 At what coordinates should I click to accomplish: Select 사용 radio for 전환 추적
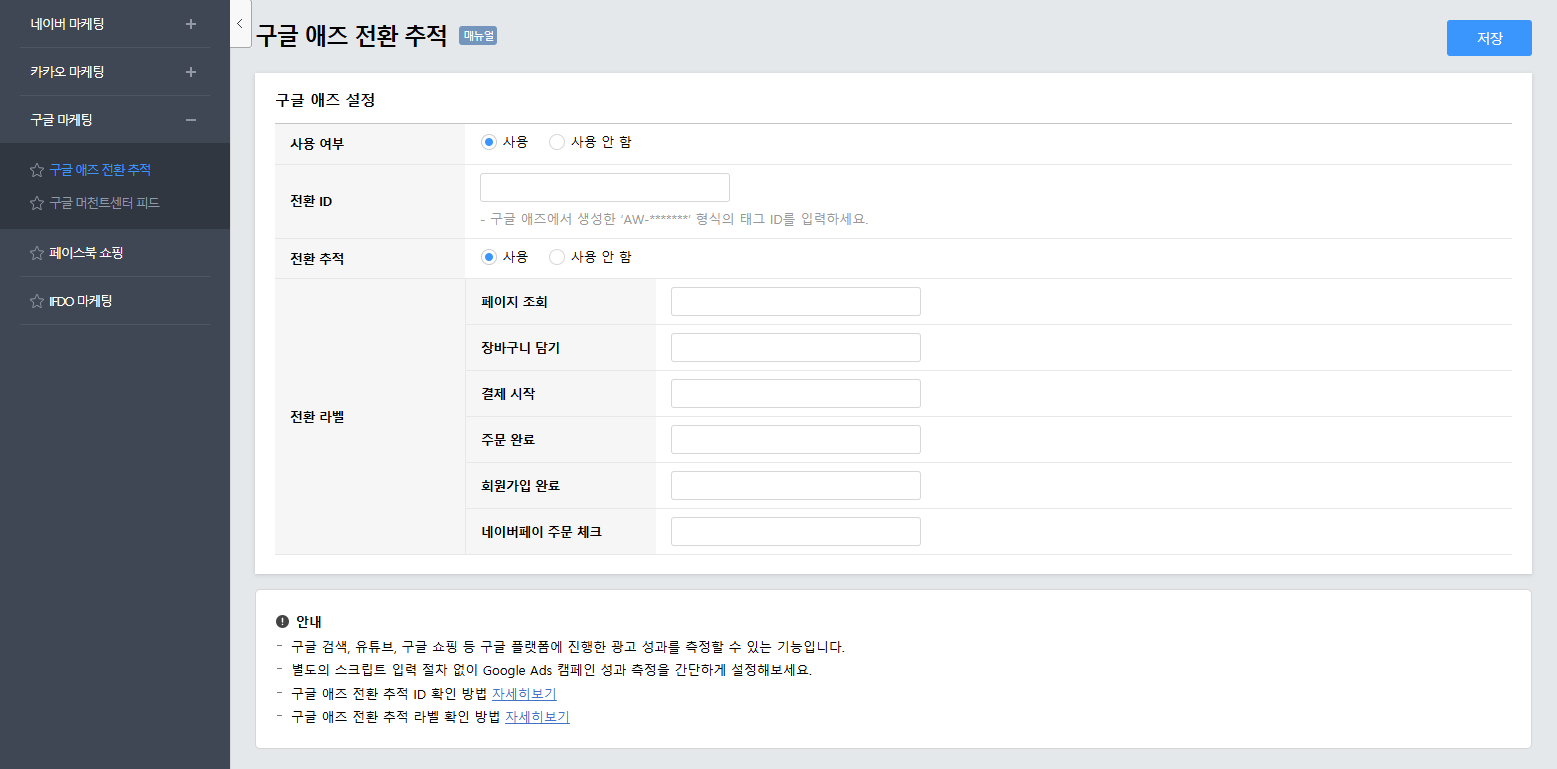(x=489, y=257)
